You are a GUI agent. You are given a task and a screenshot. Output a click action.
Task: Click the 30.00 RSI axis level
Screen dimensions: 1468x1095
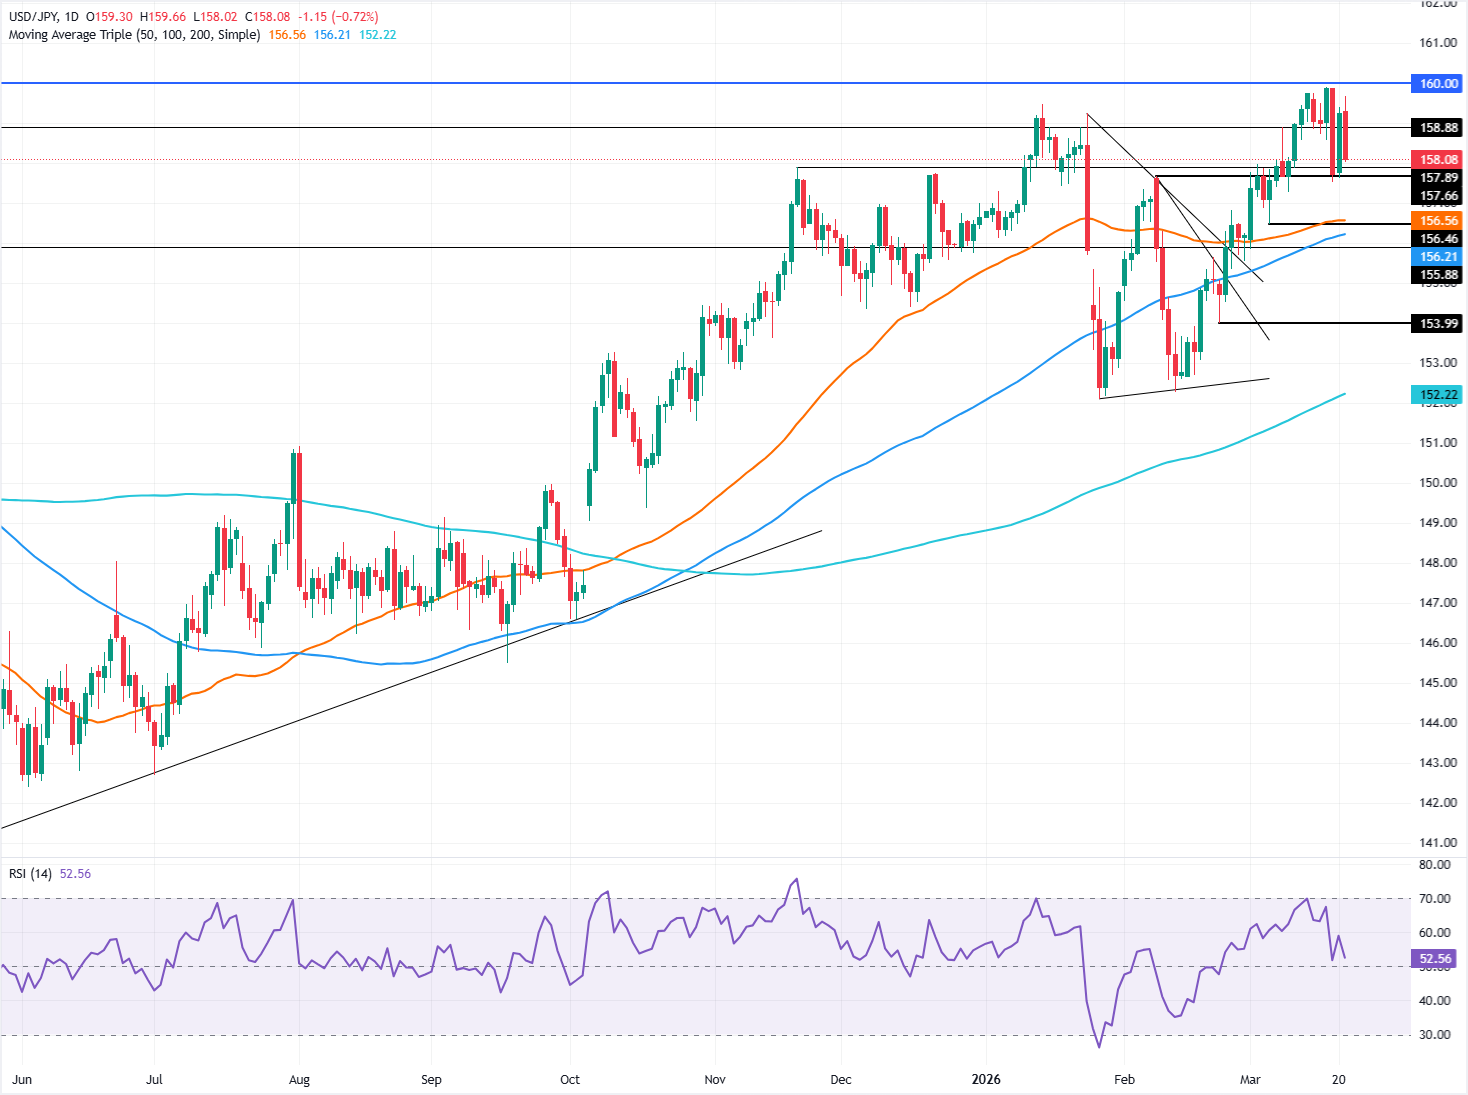click(x=1434, y=1035)
